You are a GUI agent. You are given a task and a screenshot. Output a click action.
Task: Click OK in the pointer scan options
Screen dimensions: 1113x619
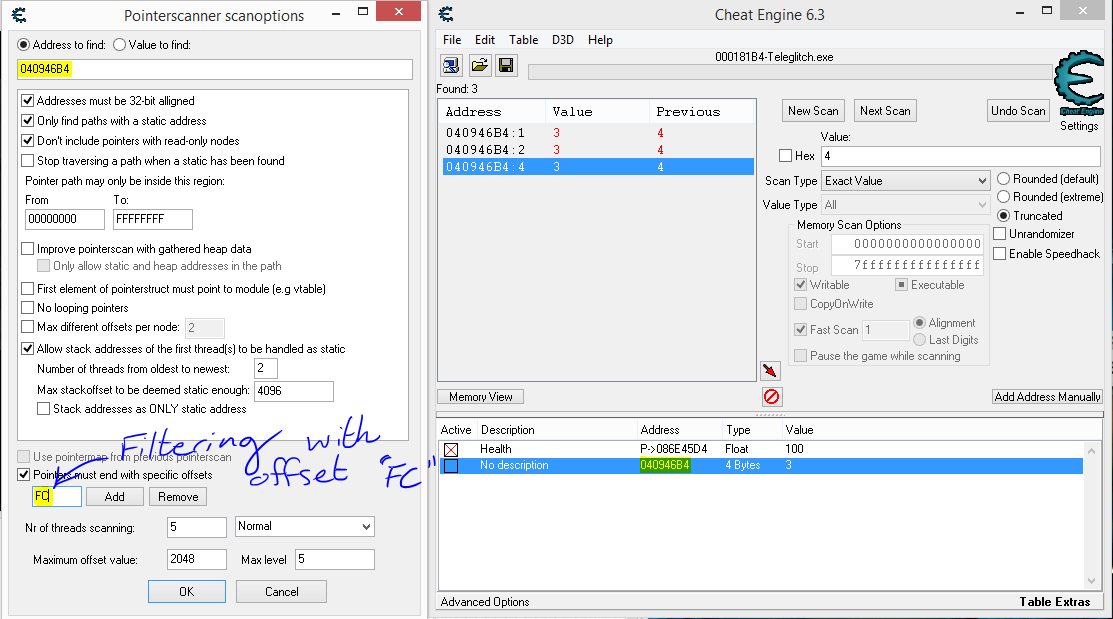187,591
